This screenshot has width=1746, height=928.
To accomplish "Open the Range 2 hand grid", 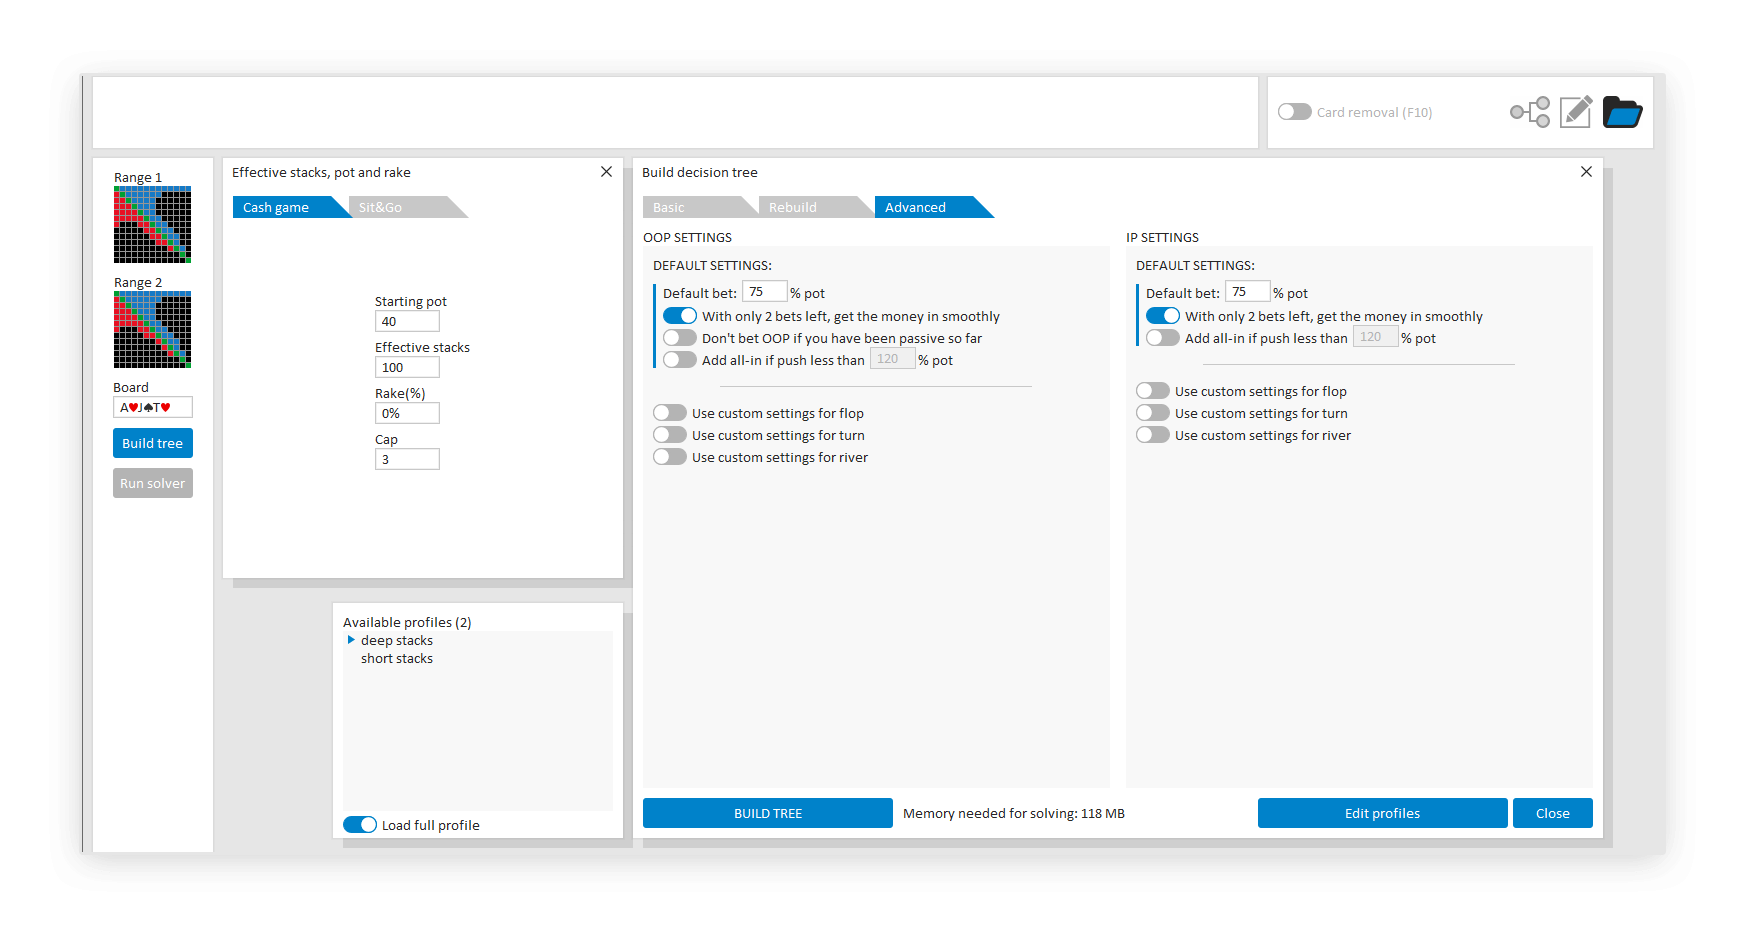I will pyautogui.click(x=152, y=330).
